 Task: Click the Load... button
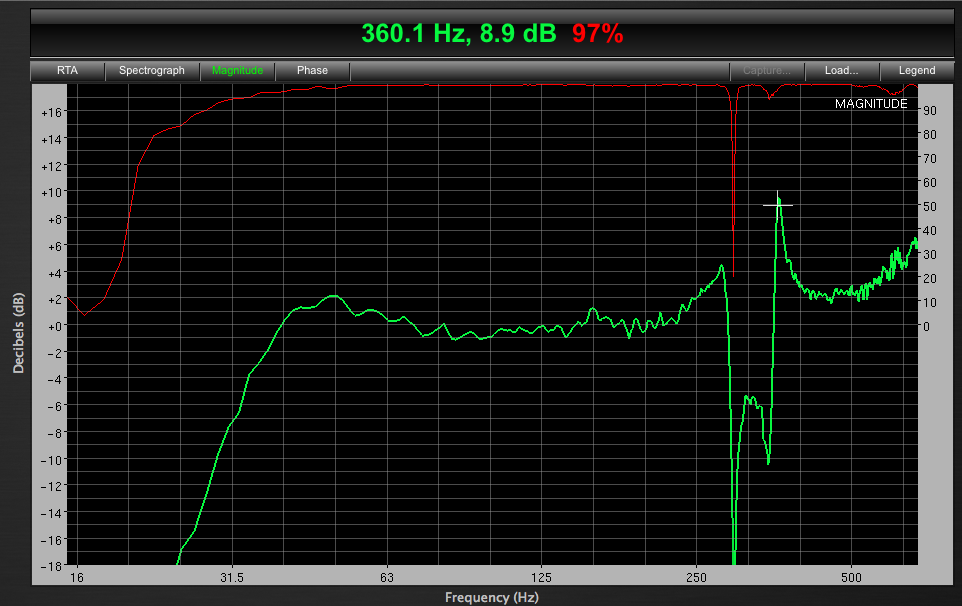[x=842, y=71]
